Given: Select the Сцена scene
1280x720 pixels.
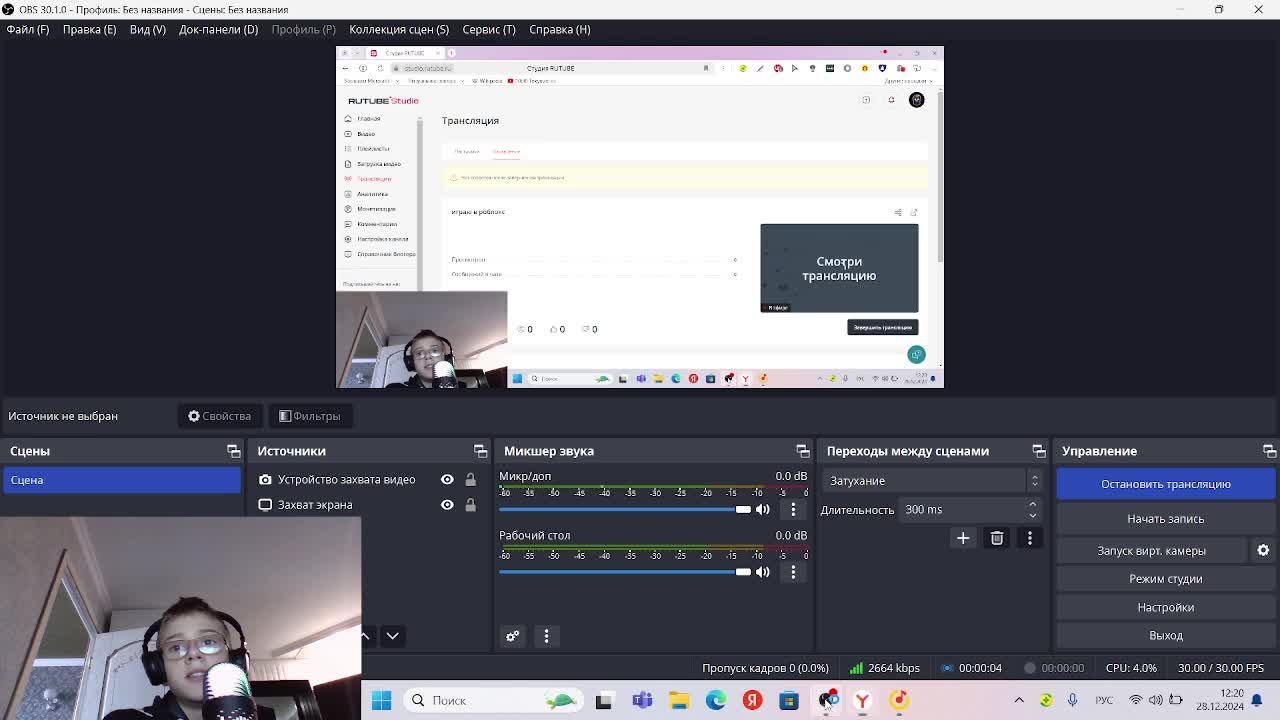Looking at the screenshot, I should coord(120,480).
